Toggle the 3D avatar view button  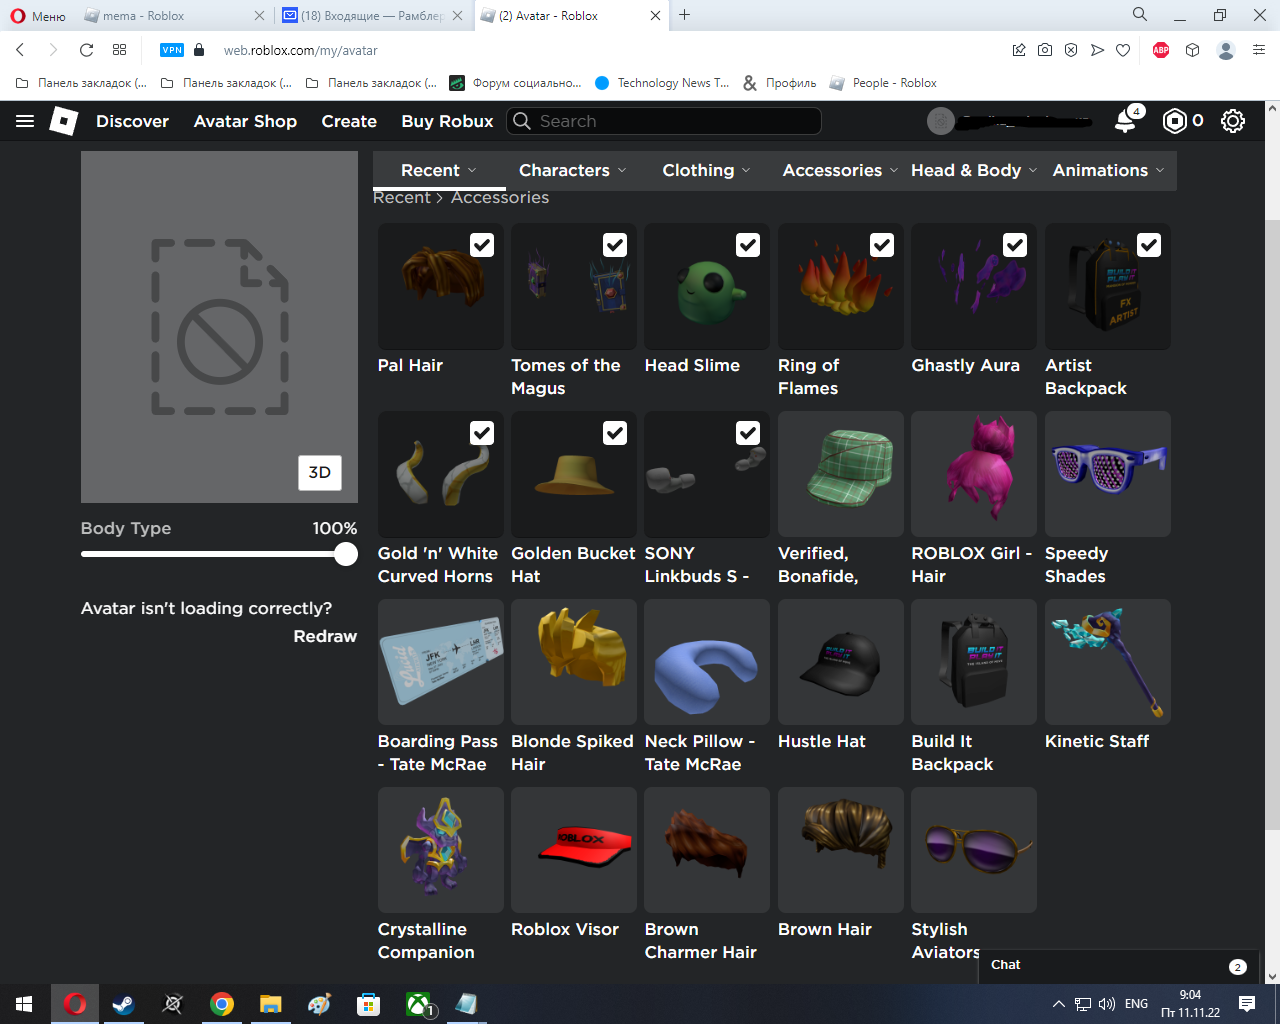coord(320,473)
